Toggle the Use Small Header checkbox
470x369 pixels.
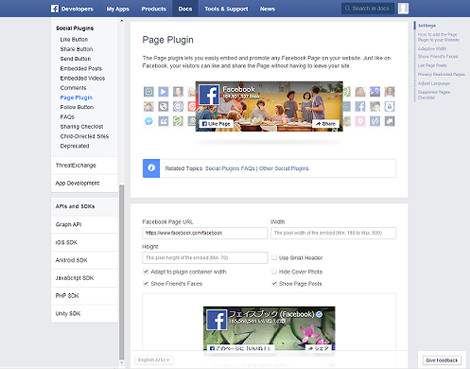(274, 257)
